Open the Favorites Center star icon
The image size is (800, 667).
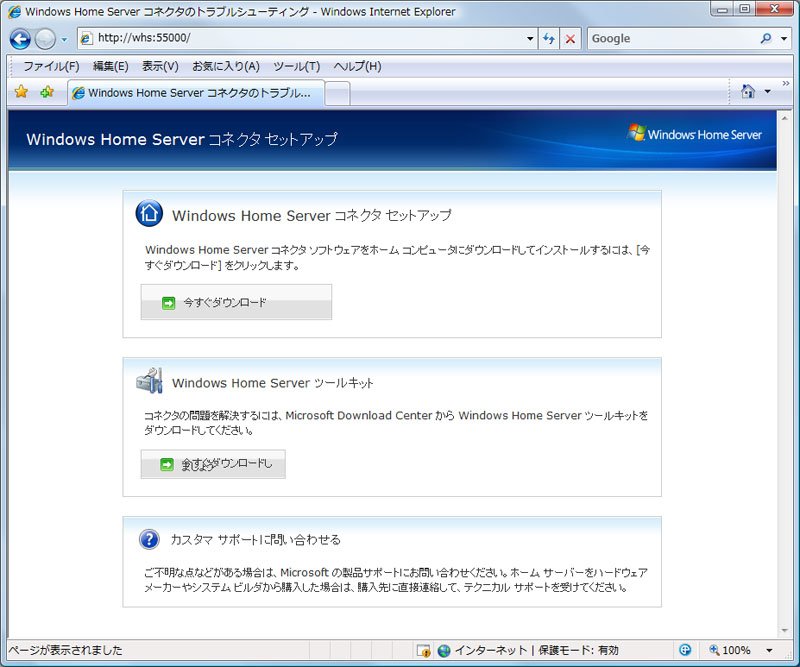[21, 92]
